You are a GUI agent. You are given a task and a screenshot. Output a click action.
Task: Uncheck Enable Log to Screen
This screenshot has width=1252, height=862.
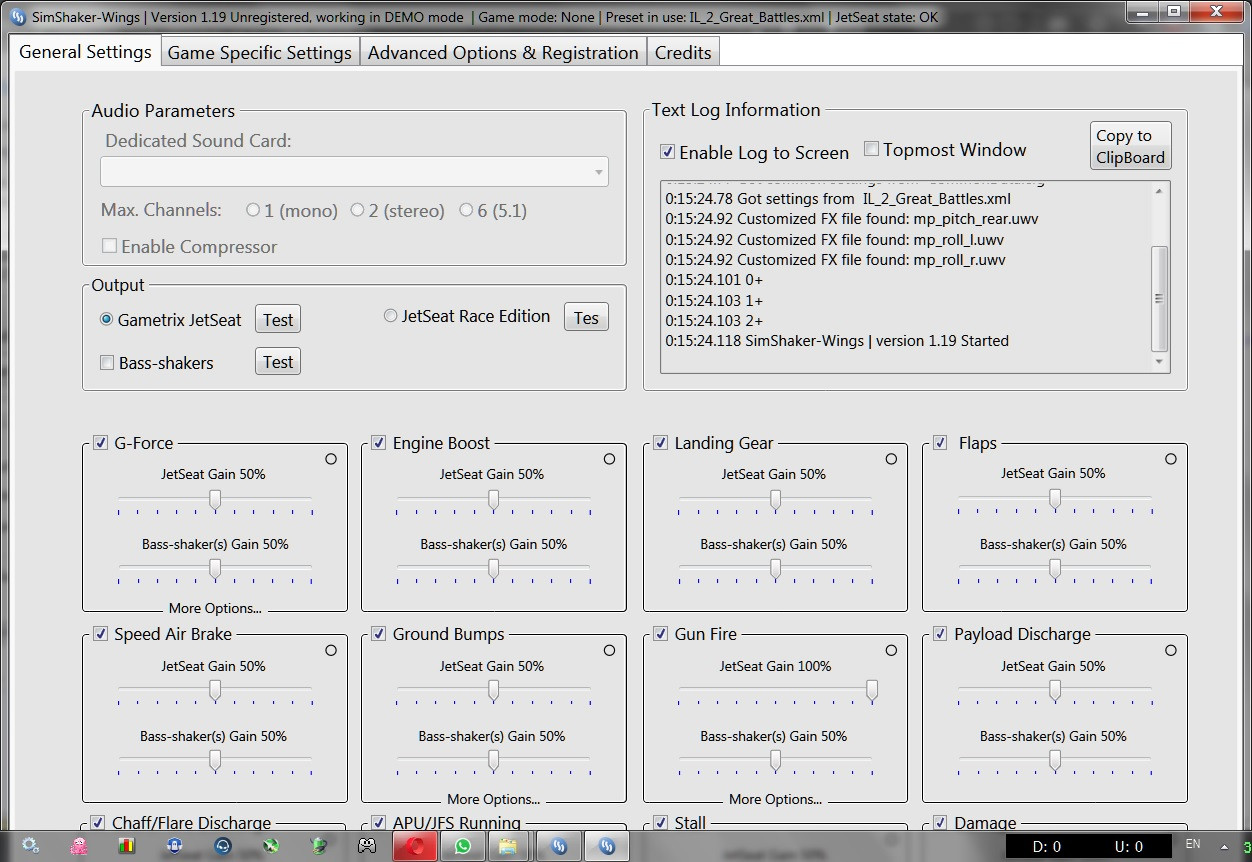pos(668,152)
